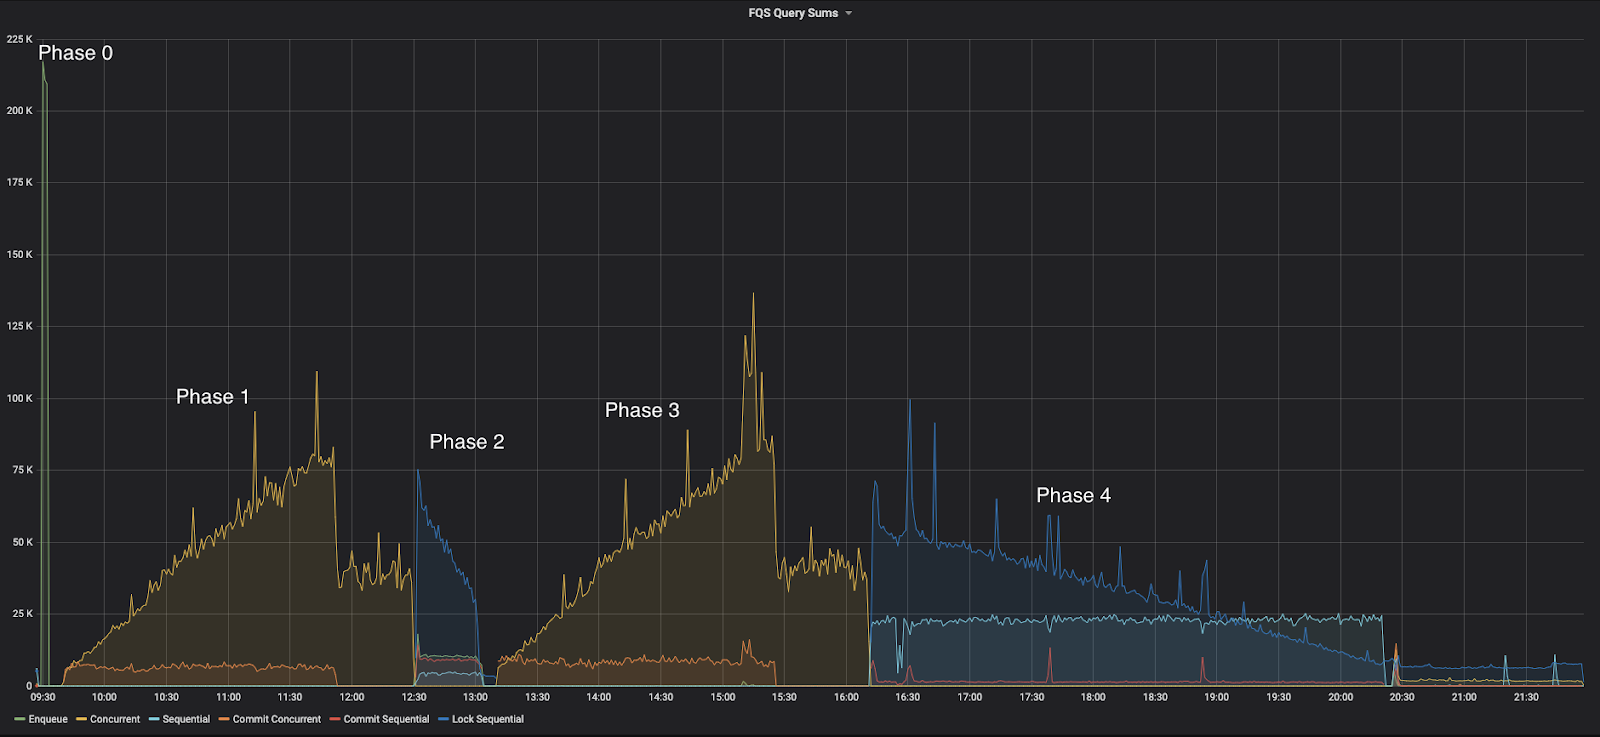This screenshot has height=737, width=1600.
Task: Toggle the Concurrent series in the legend
Action: click(x=115, y=719)
